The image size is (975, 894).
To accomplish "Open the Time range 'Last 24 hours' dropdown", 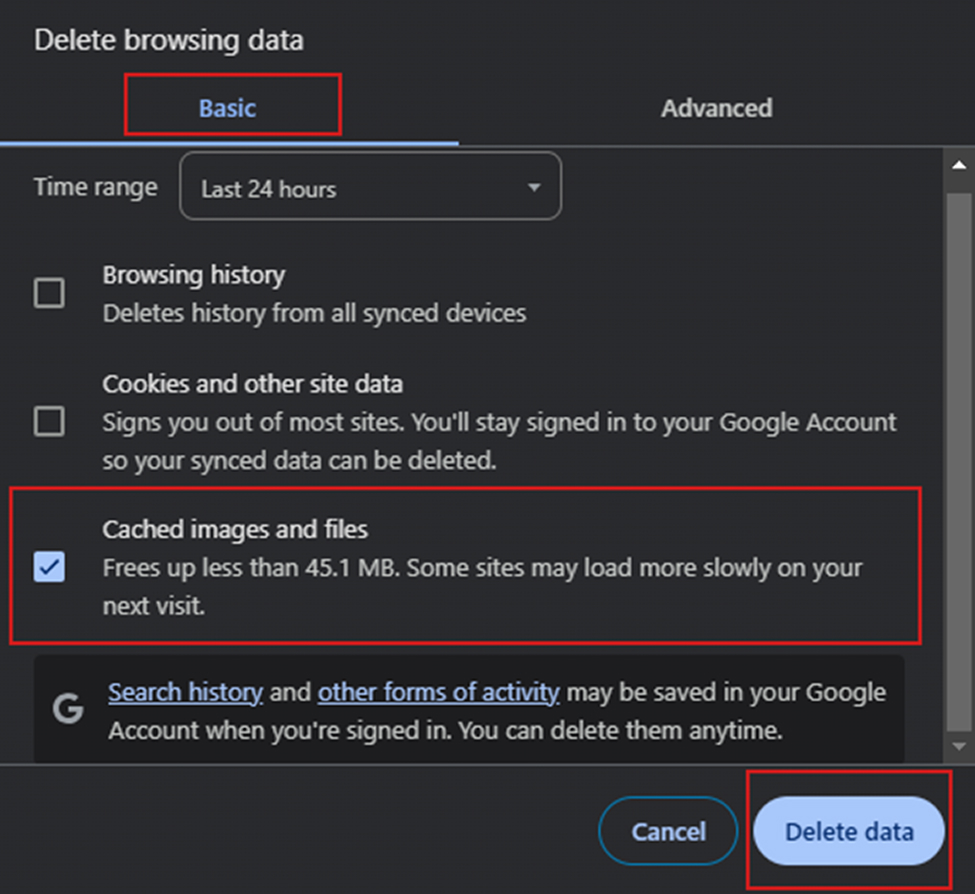I will [x=370, y=186].
